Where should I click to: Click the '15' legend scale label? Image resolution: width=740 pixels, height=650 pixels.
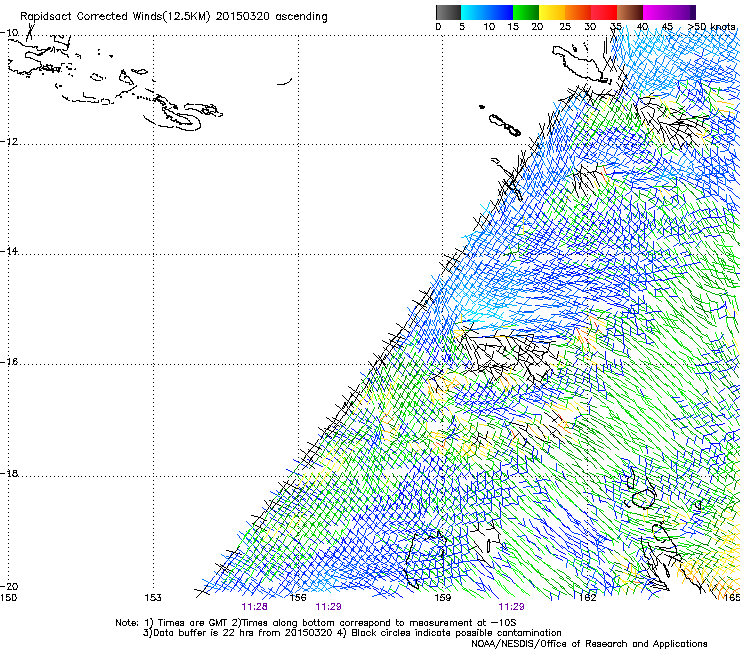tap(513, 27)
